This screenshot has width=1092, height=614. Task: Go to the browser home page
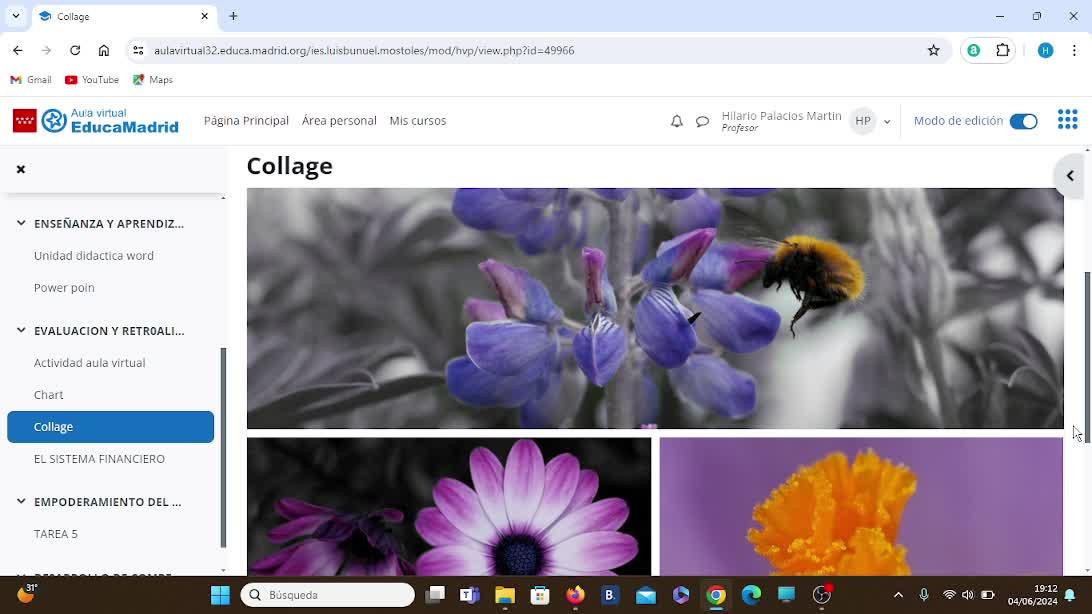pyautogui.click(x=104, y=50)
